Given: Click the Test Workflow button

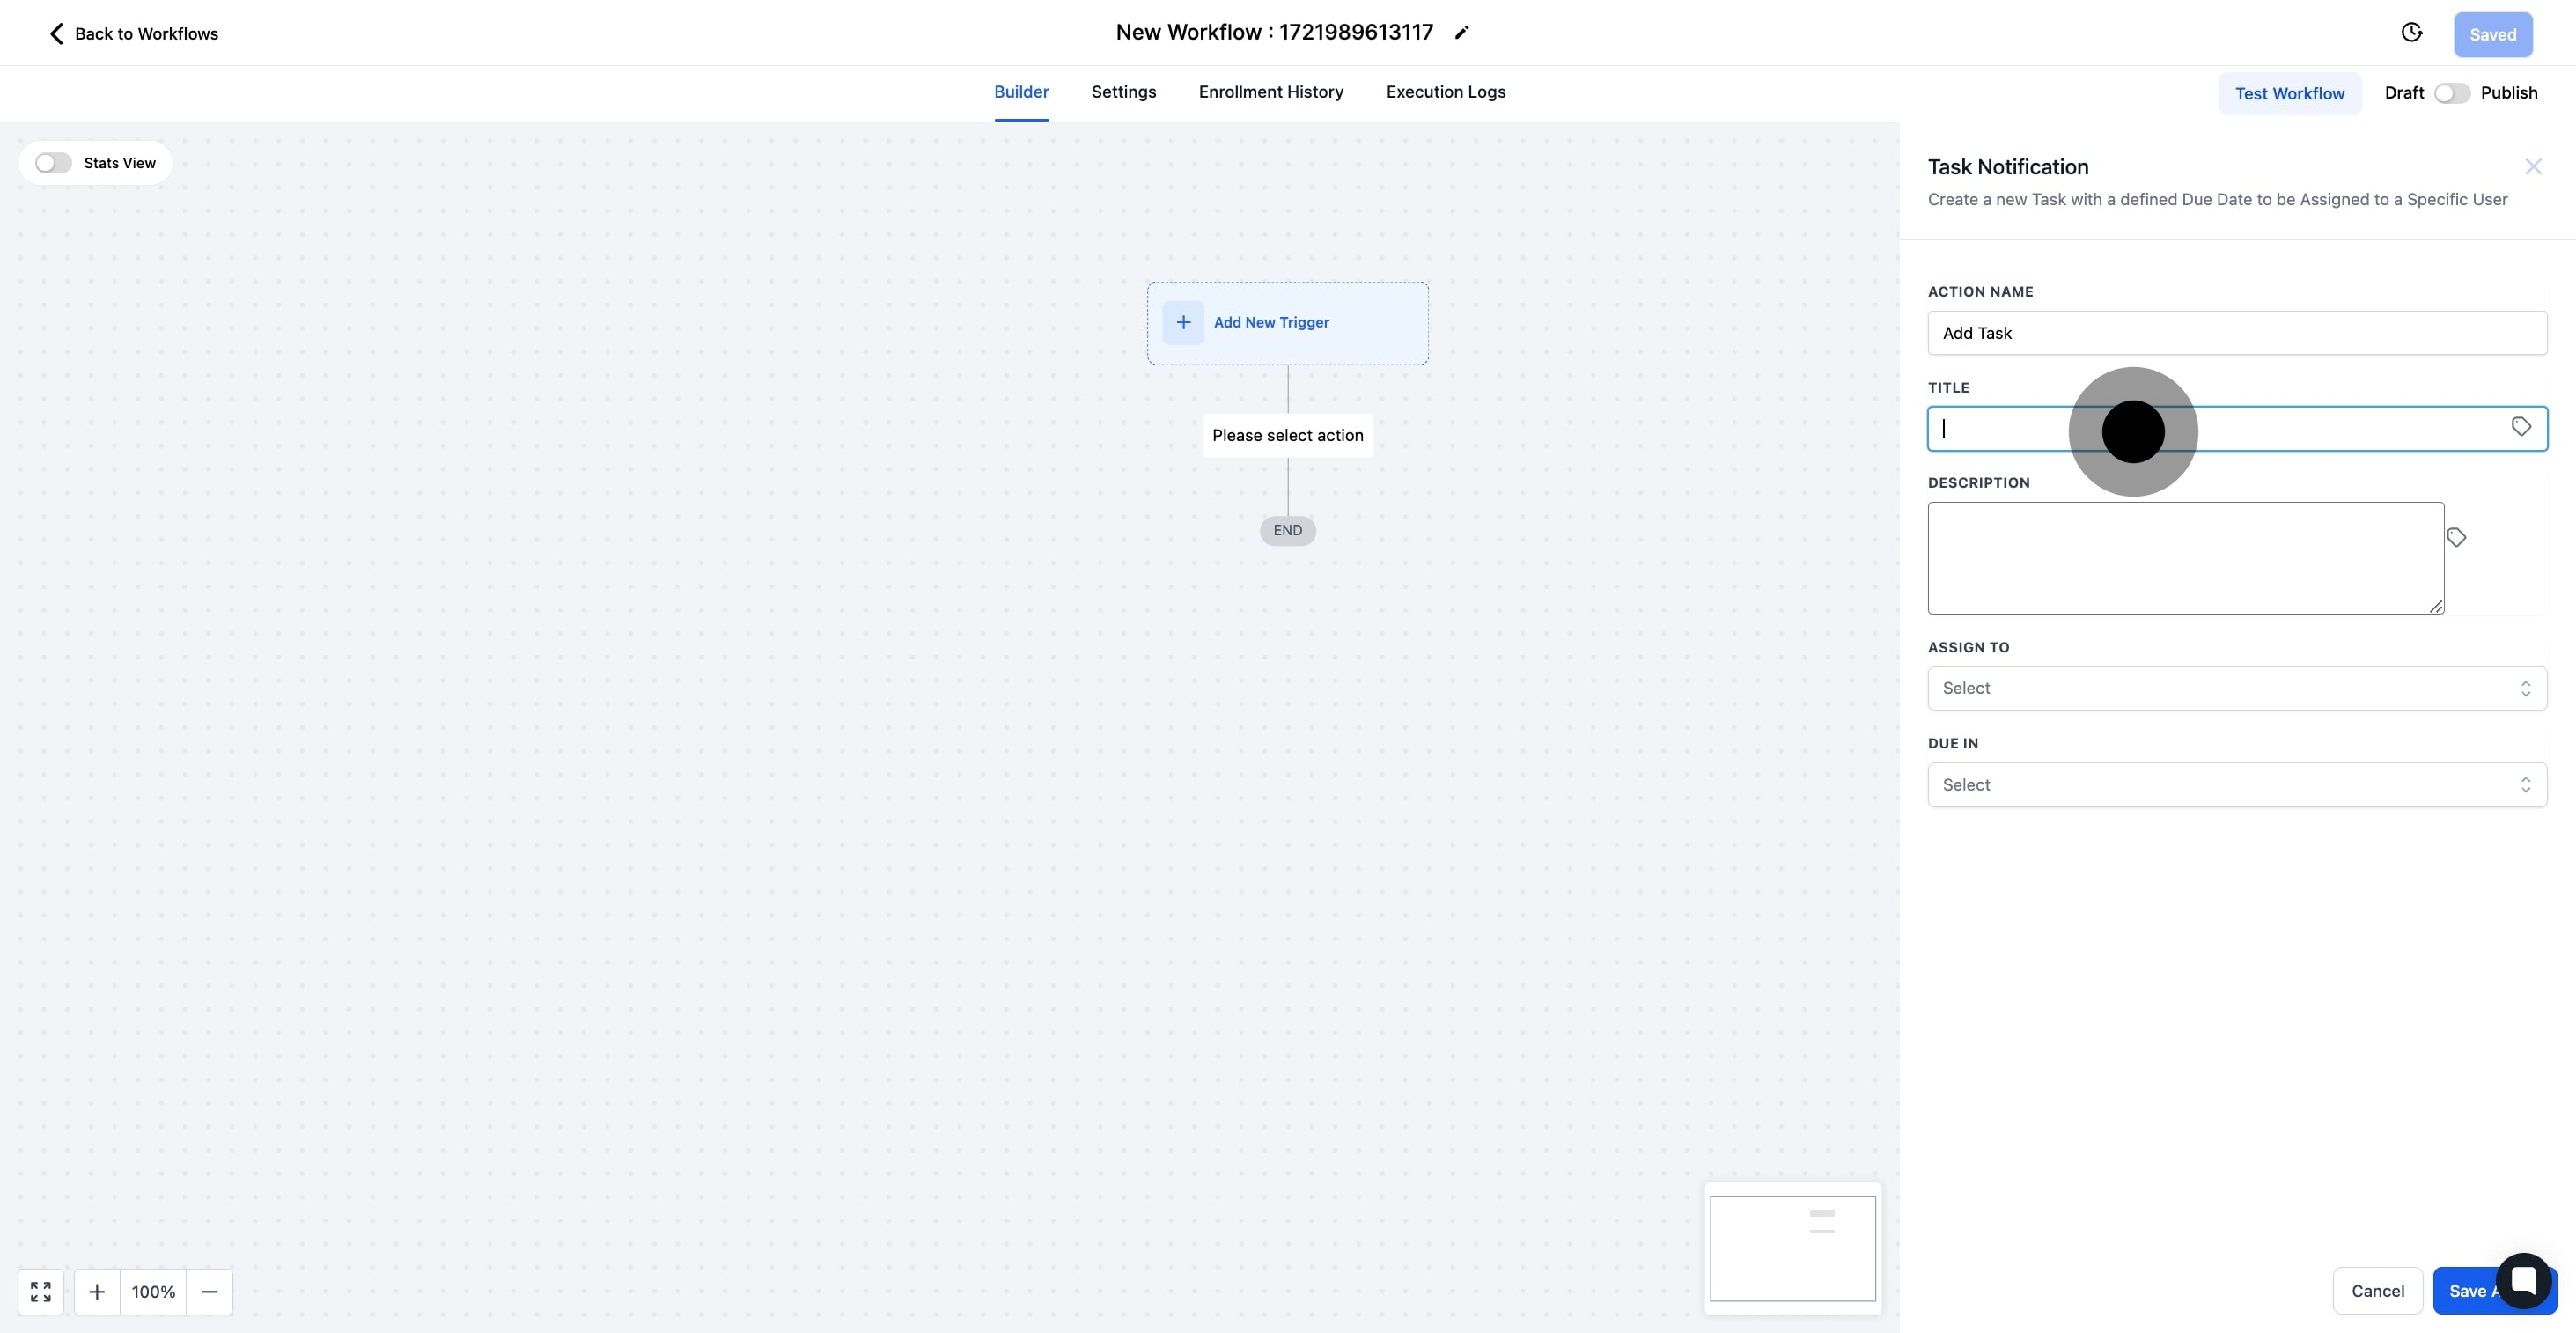Looking at the screenshot, I should (x=2289, y=93).
